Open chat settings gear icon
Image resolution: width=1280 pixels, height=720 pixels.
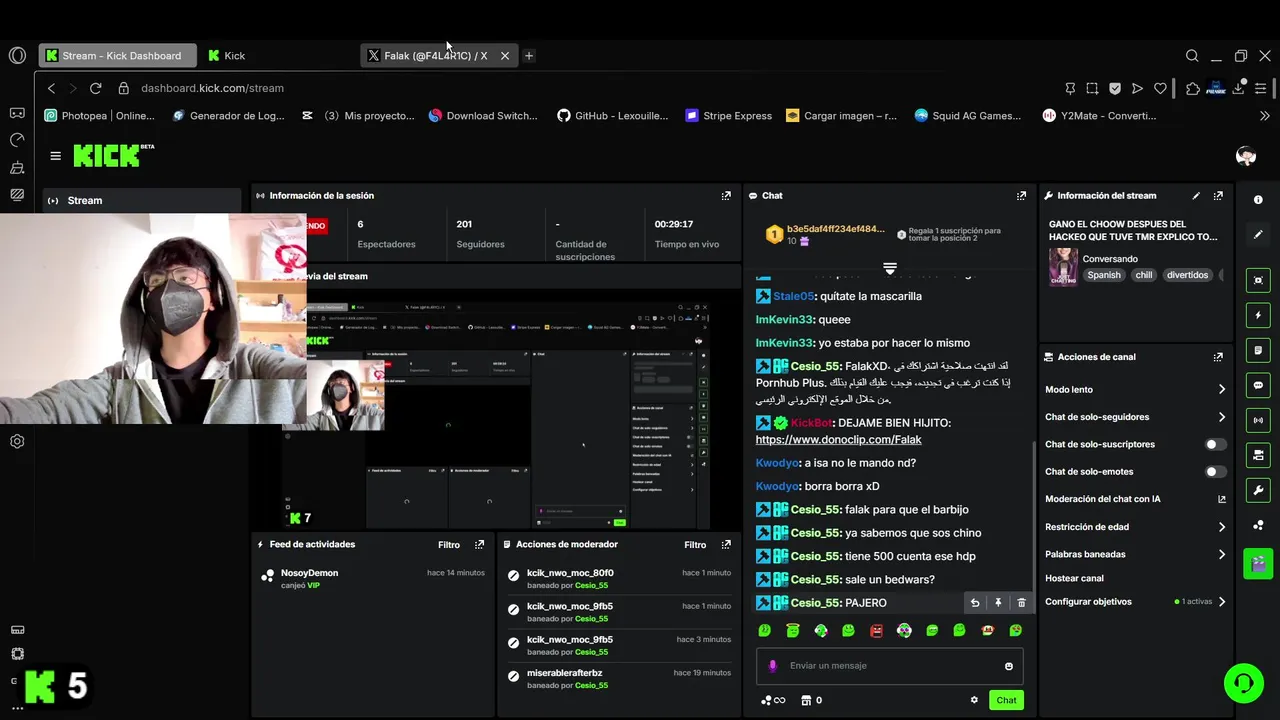click(x=974, y=700)
